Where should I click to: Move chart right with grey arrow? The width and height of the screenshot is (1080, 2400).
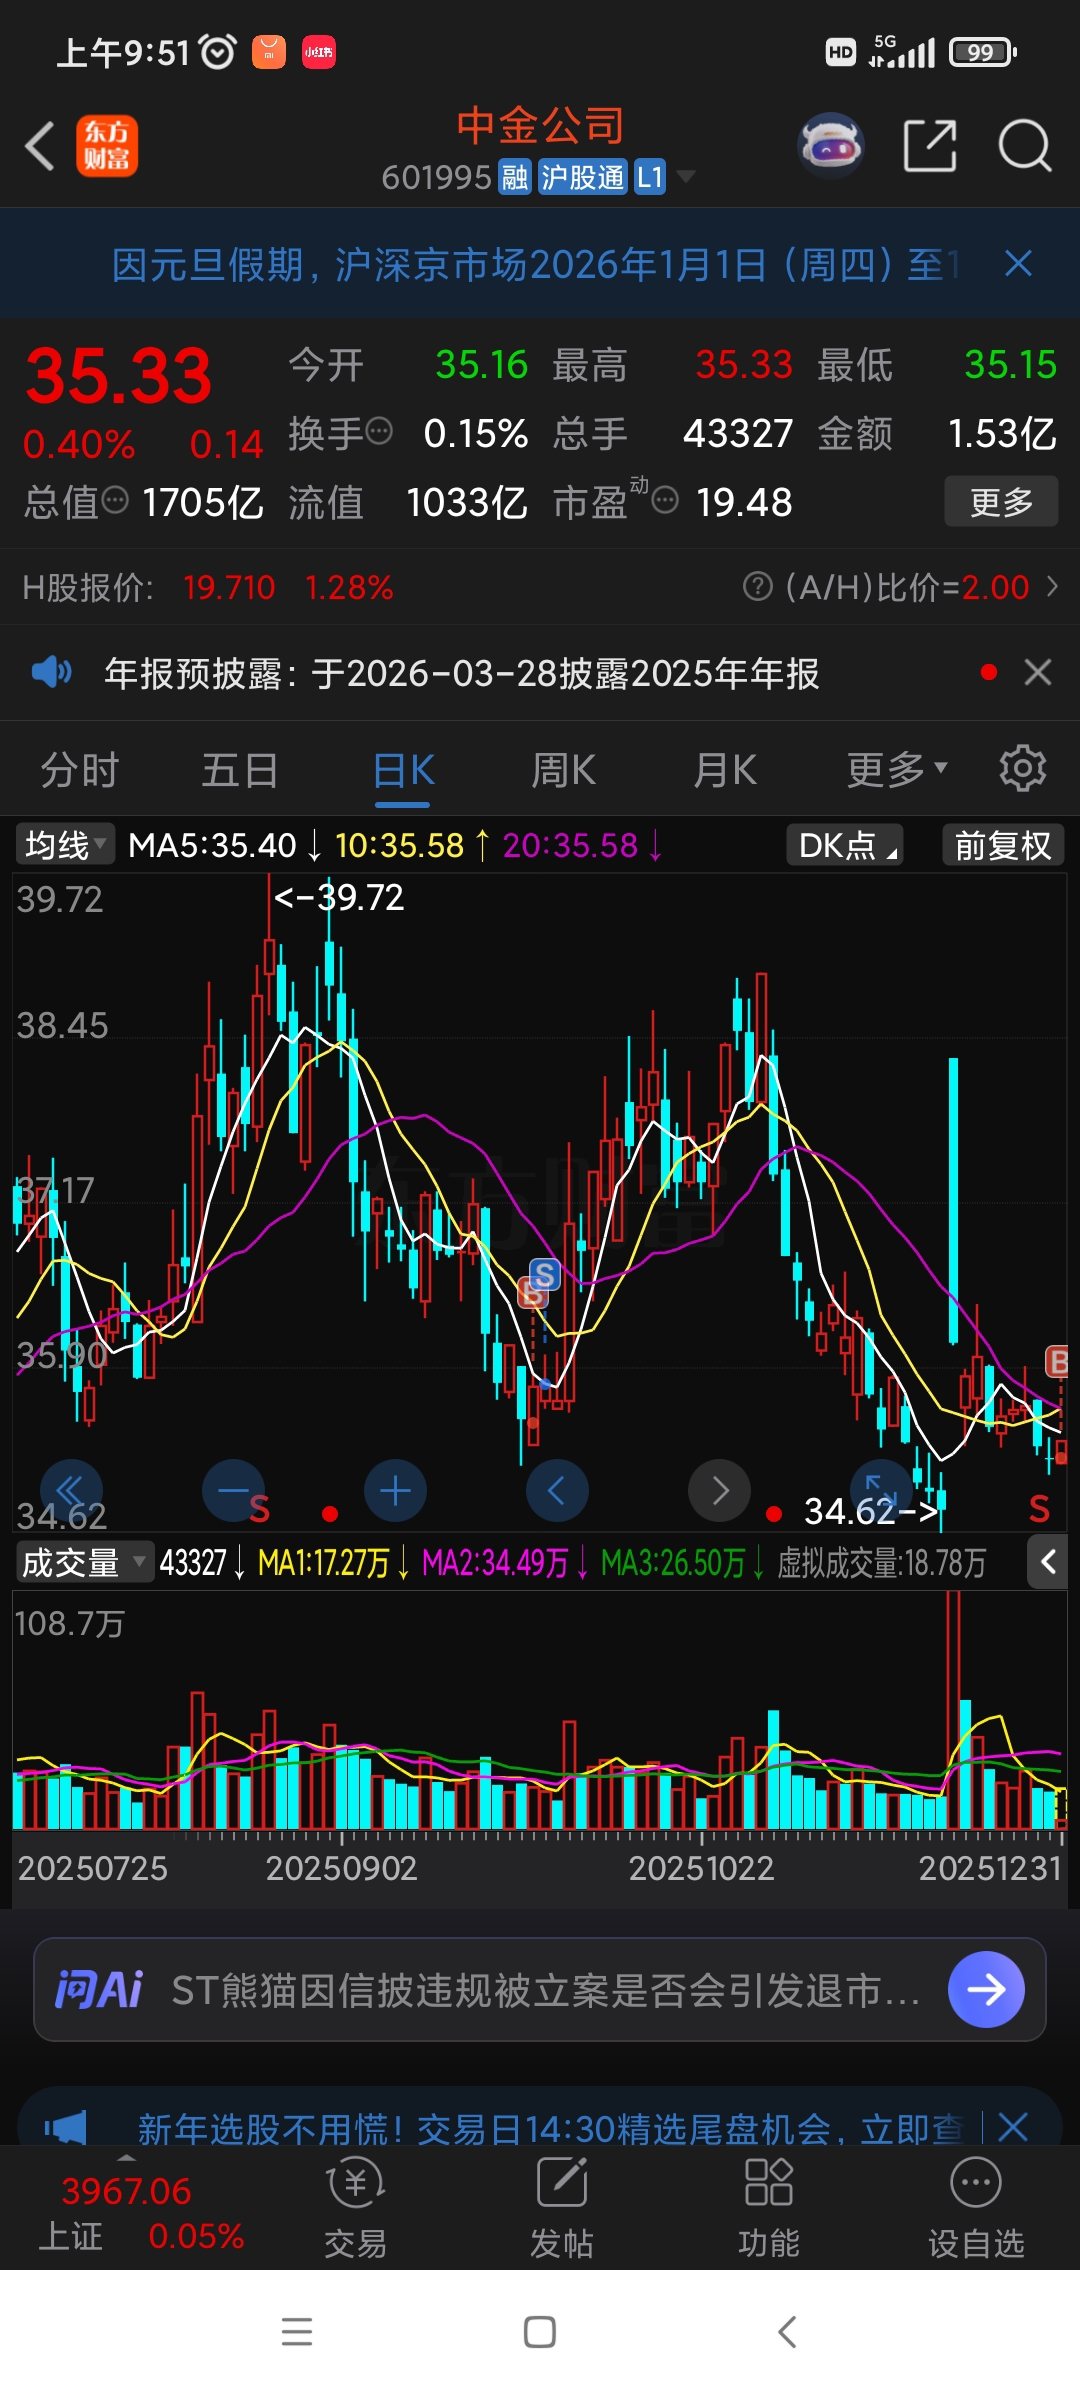coord(719,1490)
